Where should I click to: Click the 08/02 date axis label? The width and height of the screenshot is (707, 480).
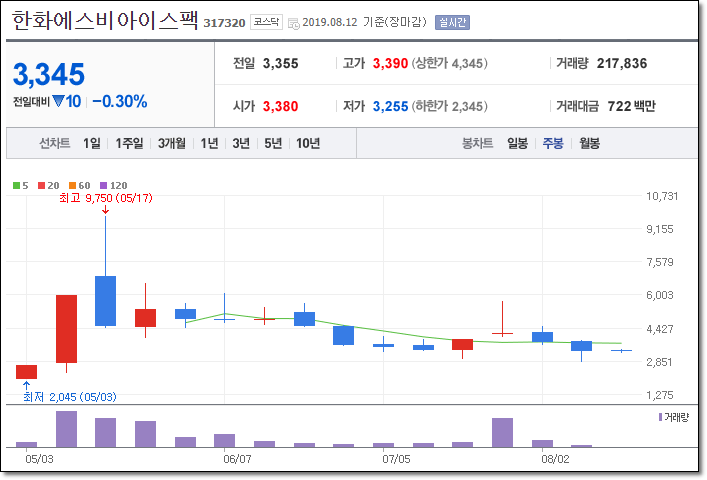click(x=555, y=459)
